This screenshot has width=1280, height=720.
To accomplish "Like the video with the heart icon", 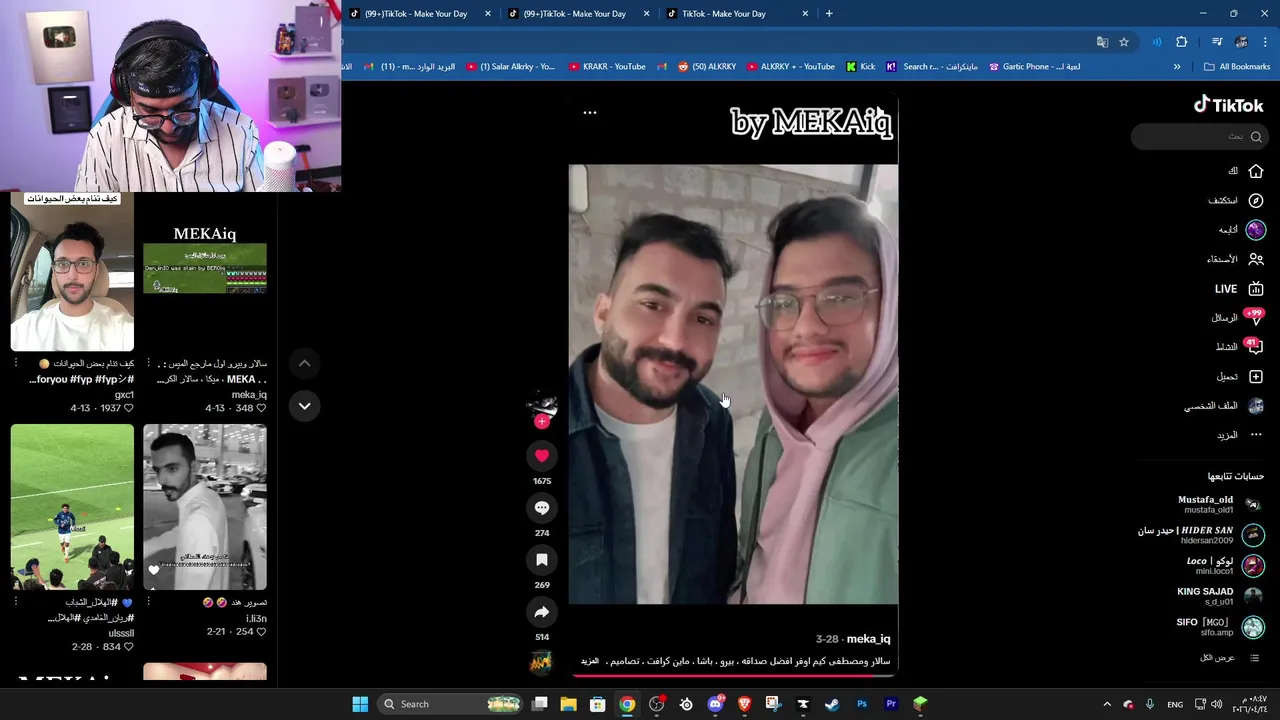I will (542, 456).
